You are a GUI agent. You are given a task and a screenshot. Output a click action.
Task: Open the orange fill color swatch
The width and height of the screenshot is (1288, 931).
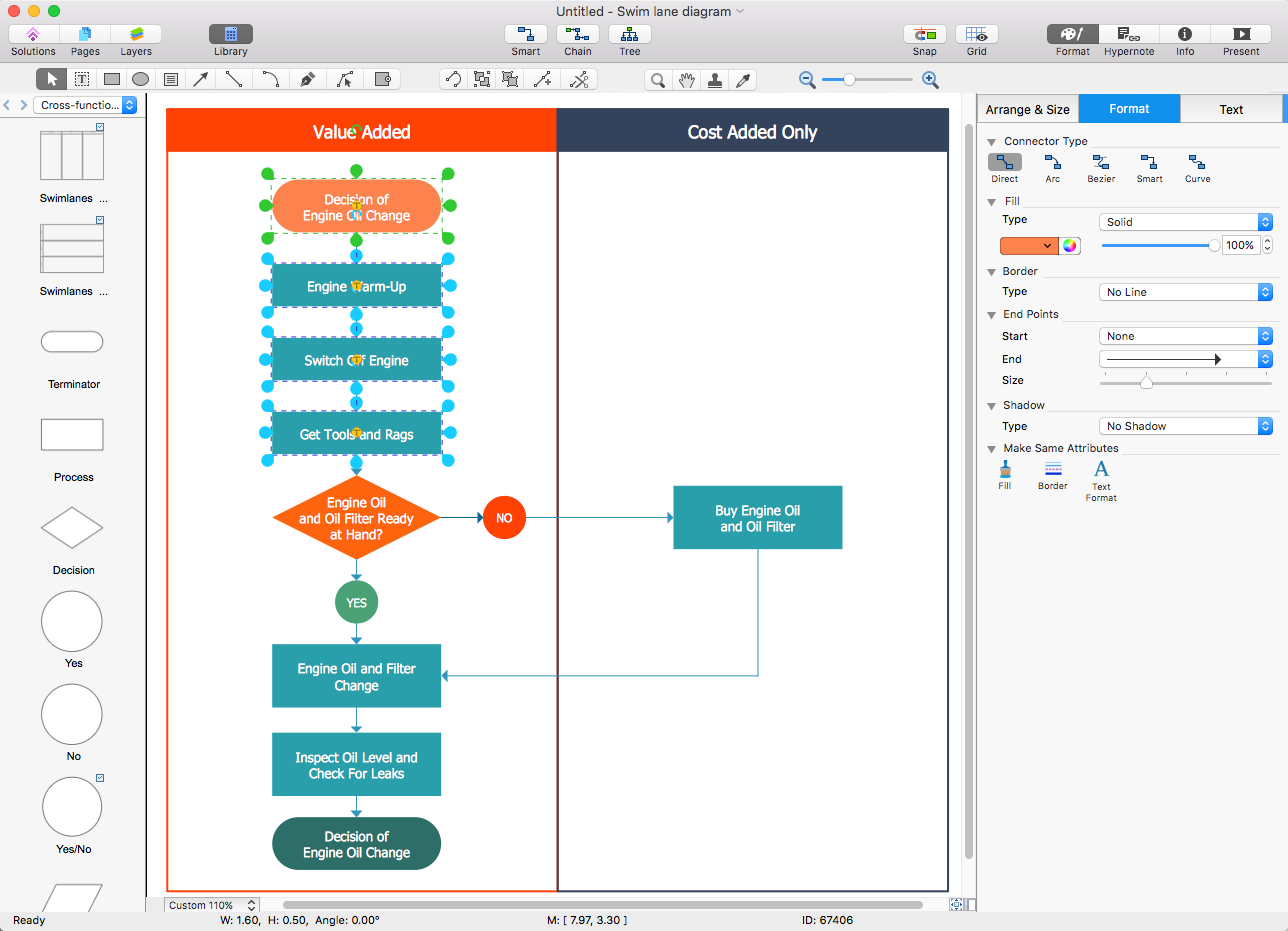1029,246
